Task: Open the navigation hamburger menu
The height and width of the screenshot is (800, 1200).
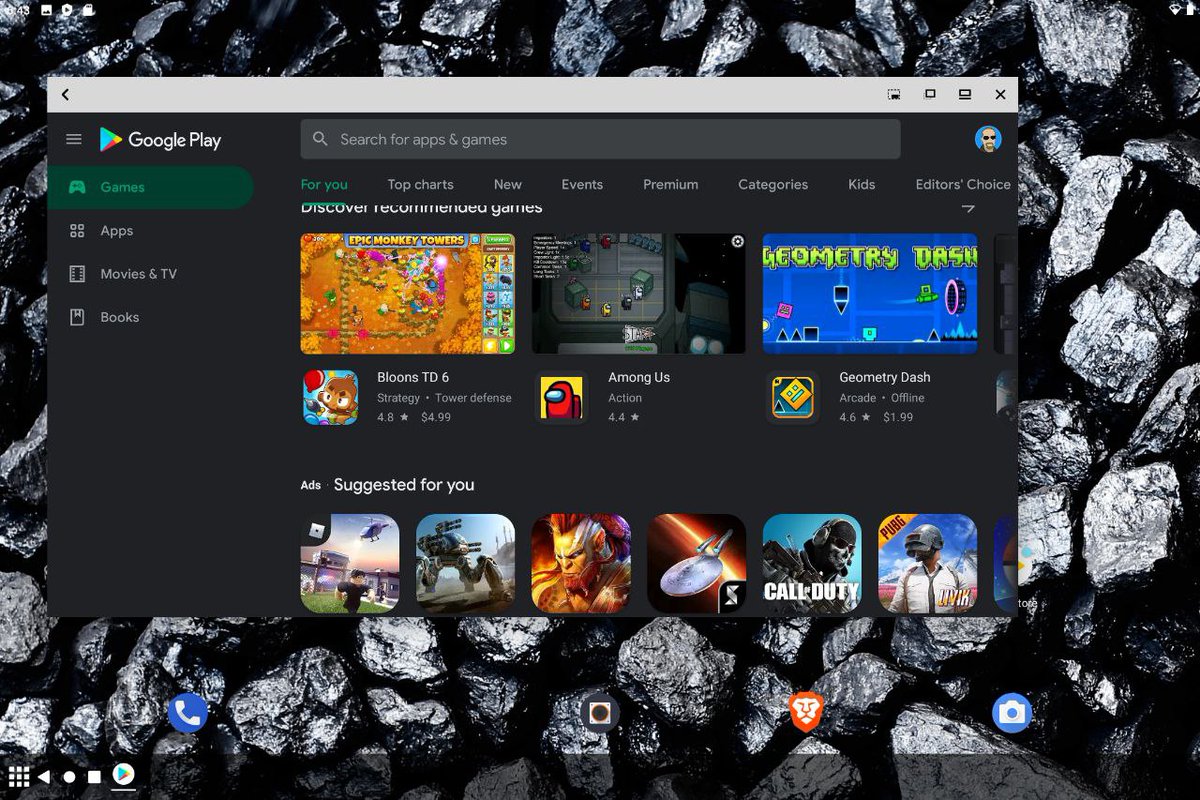Action: tap(73, 139)
